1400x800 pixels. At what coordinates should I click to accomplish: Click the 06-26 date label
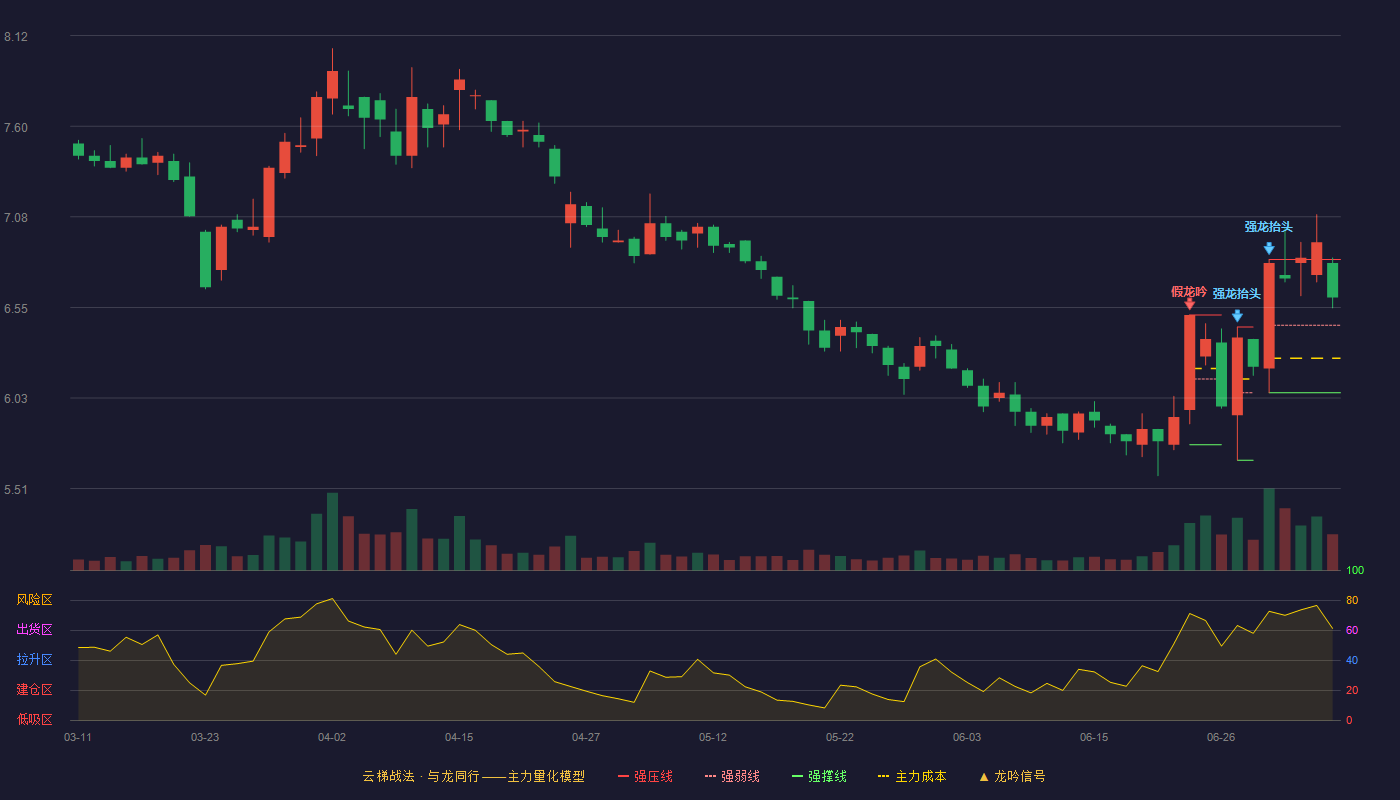(1221, 737)
